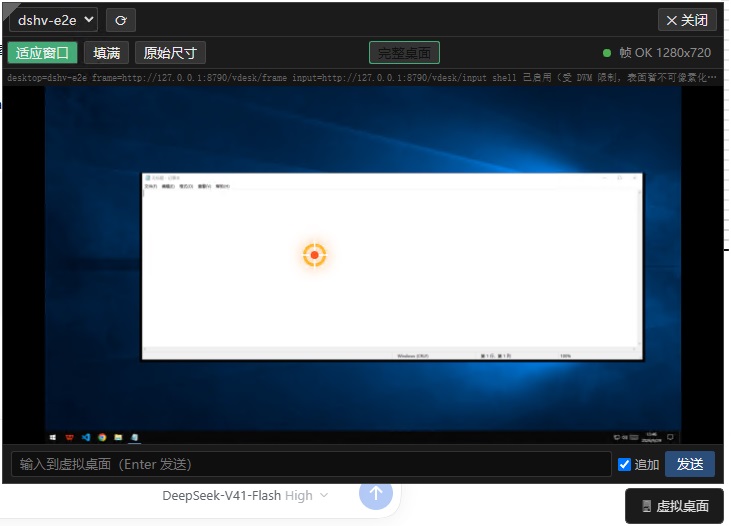The image size is (731, 526).
Task: Open the notification center icon in remote taskbar
Action: click(670, 437)
